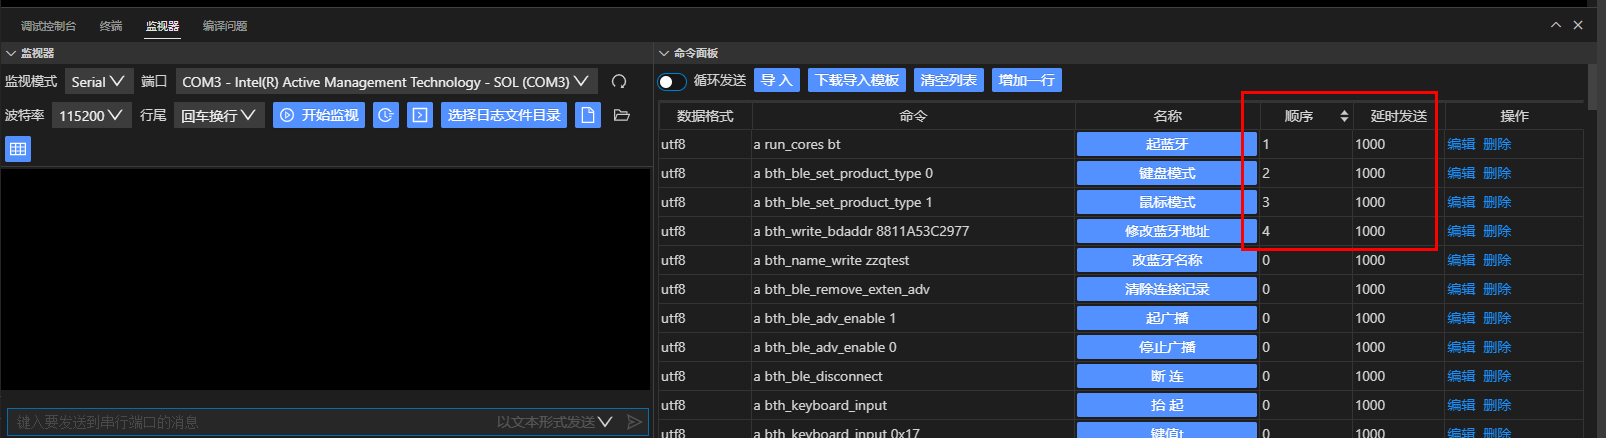Open the log folder icon
Screen dimensions: 1606x438
pyautogui.click(x=621, y=115)
